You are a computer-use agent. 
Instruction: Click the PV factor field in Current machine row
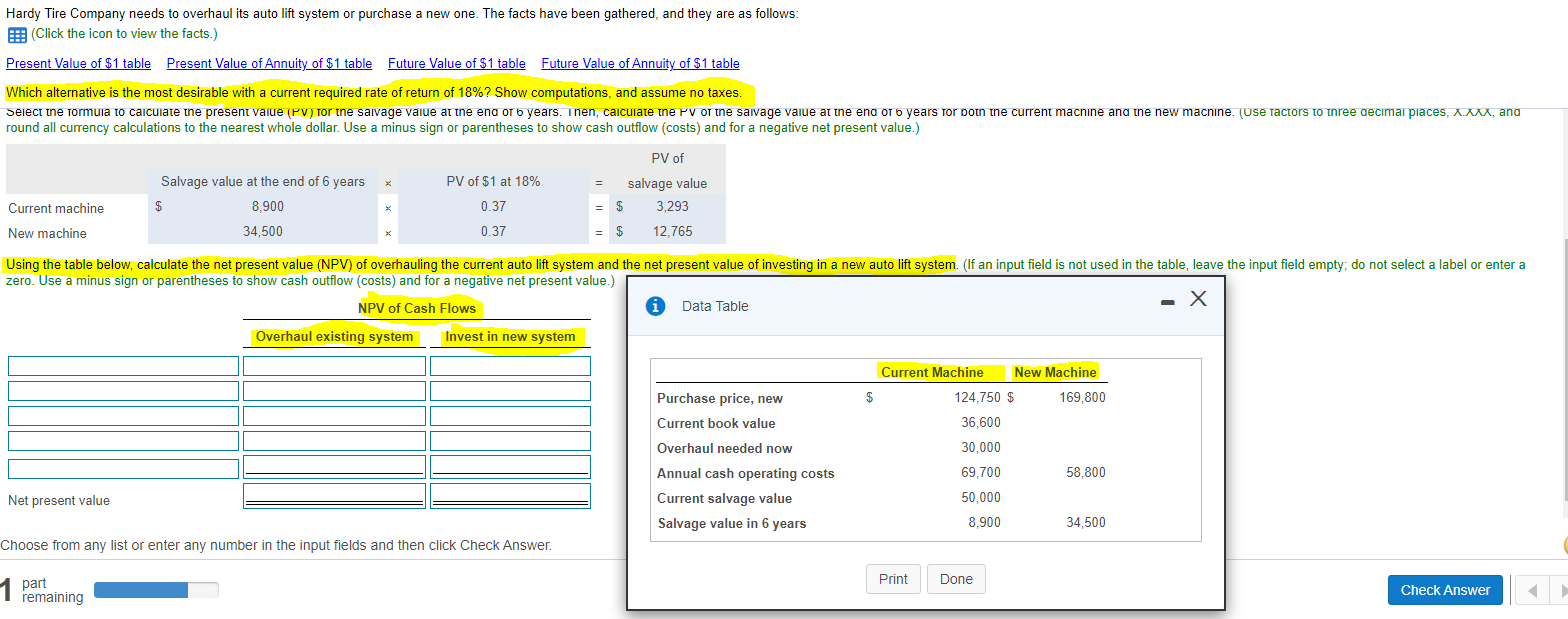click(493, 207)
